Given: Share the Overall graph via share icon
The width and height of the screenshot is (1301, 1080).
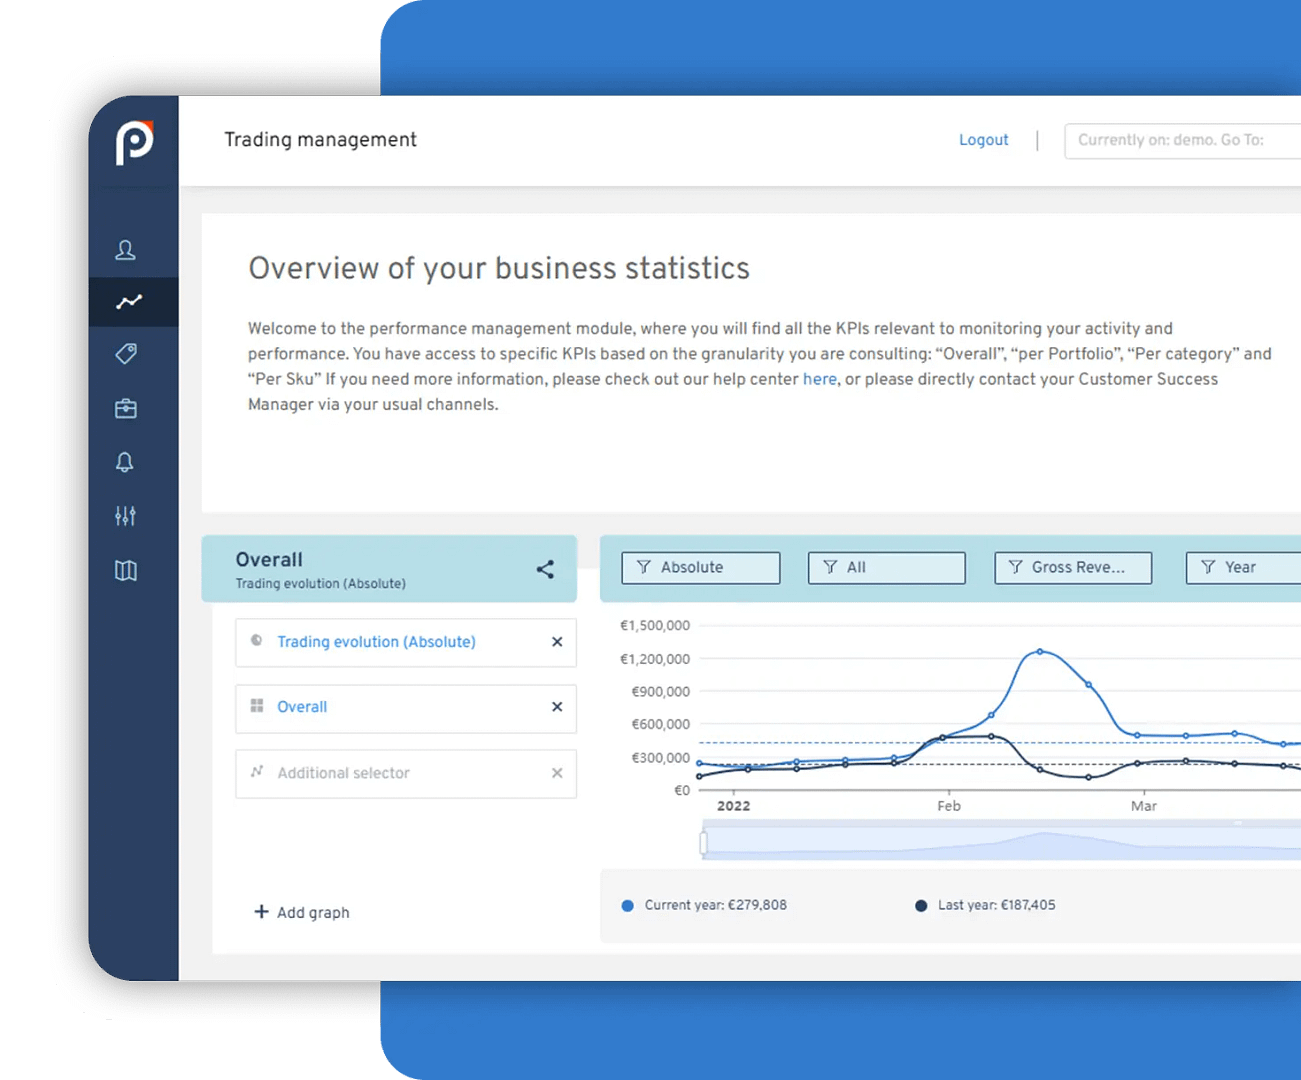Looking at the screenshot, I should [545, 569].
